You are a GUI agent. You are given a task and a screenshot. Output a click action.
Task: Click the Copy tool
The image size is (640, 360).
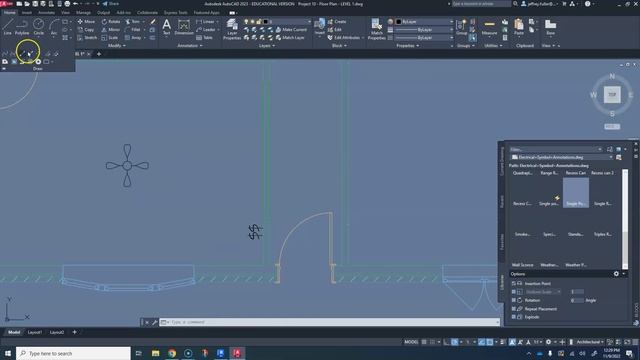click(x=86, y=29)
